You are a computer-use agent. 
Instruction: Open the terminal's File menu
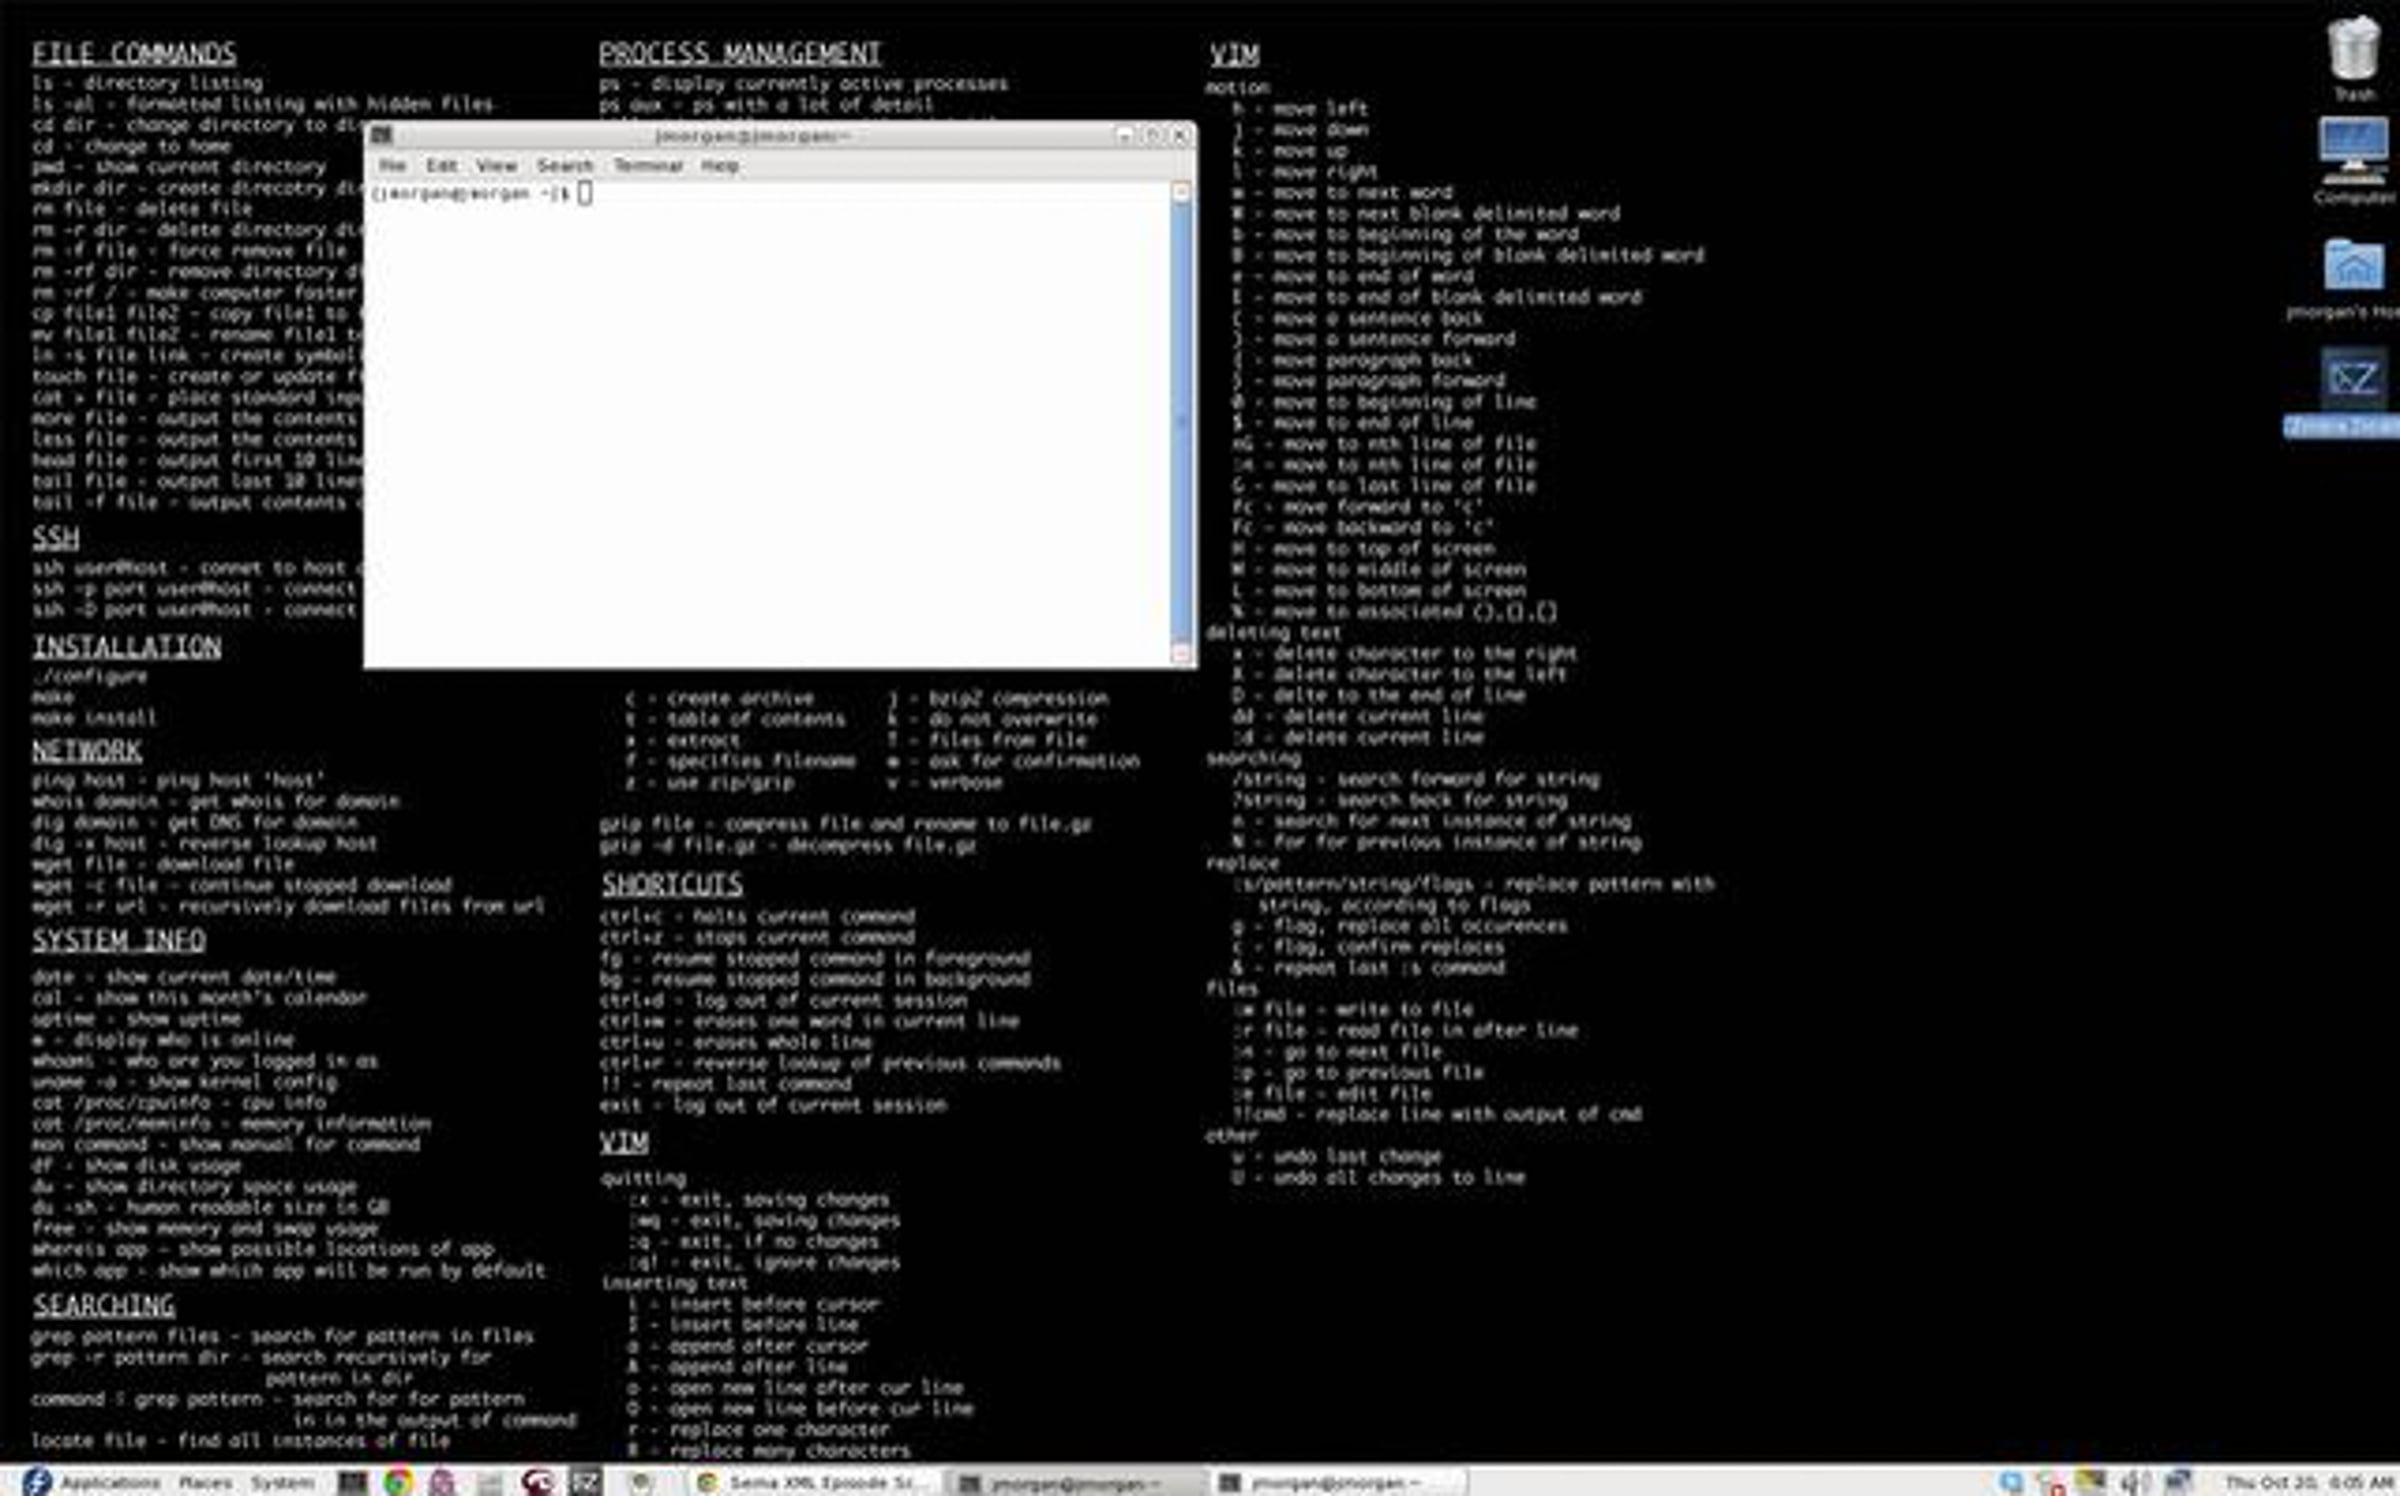coord(392,166)
